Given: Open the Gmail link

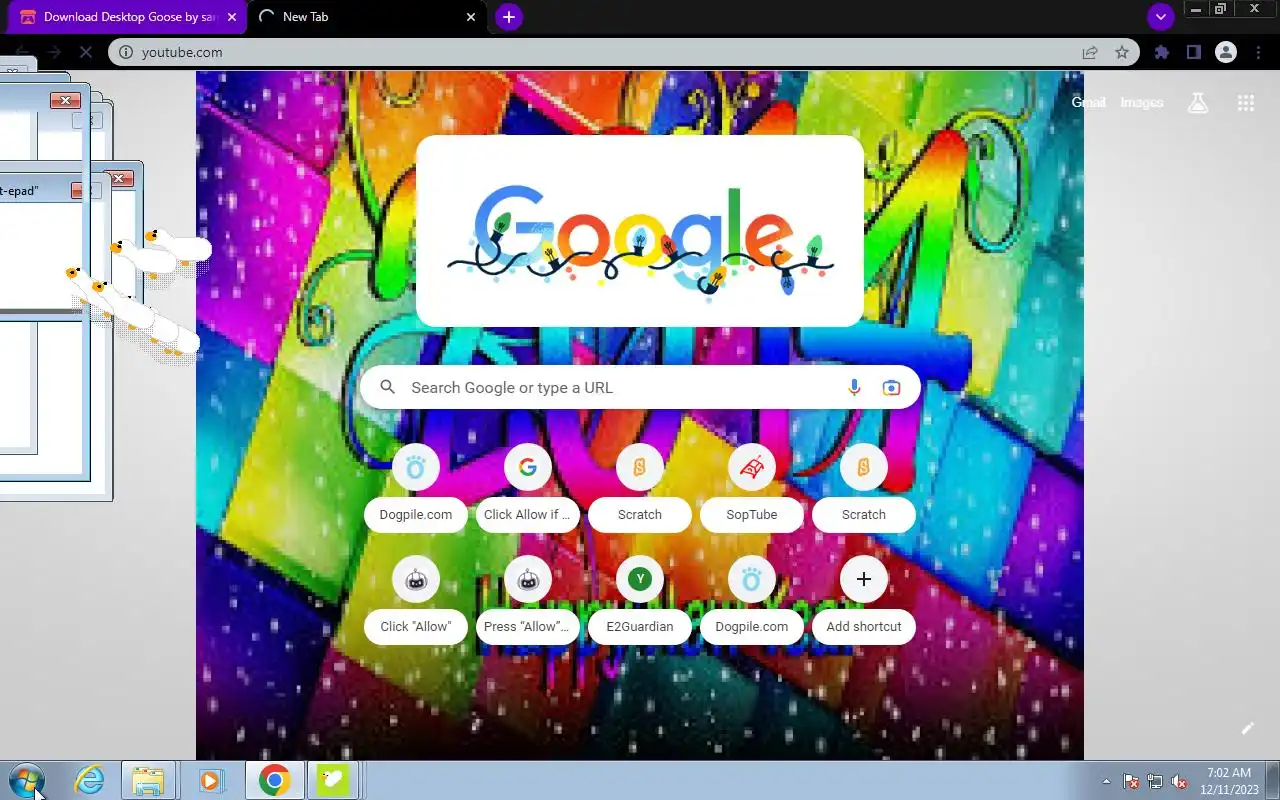Looking at the screenshot, I should click(1089, 102).
